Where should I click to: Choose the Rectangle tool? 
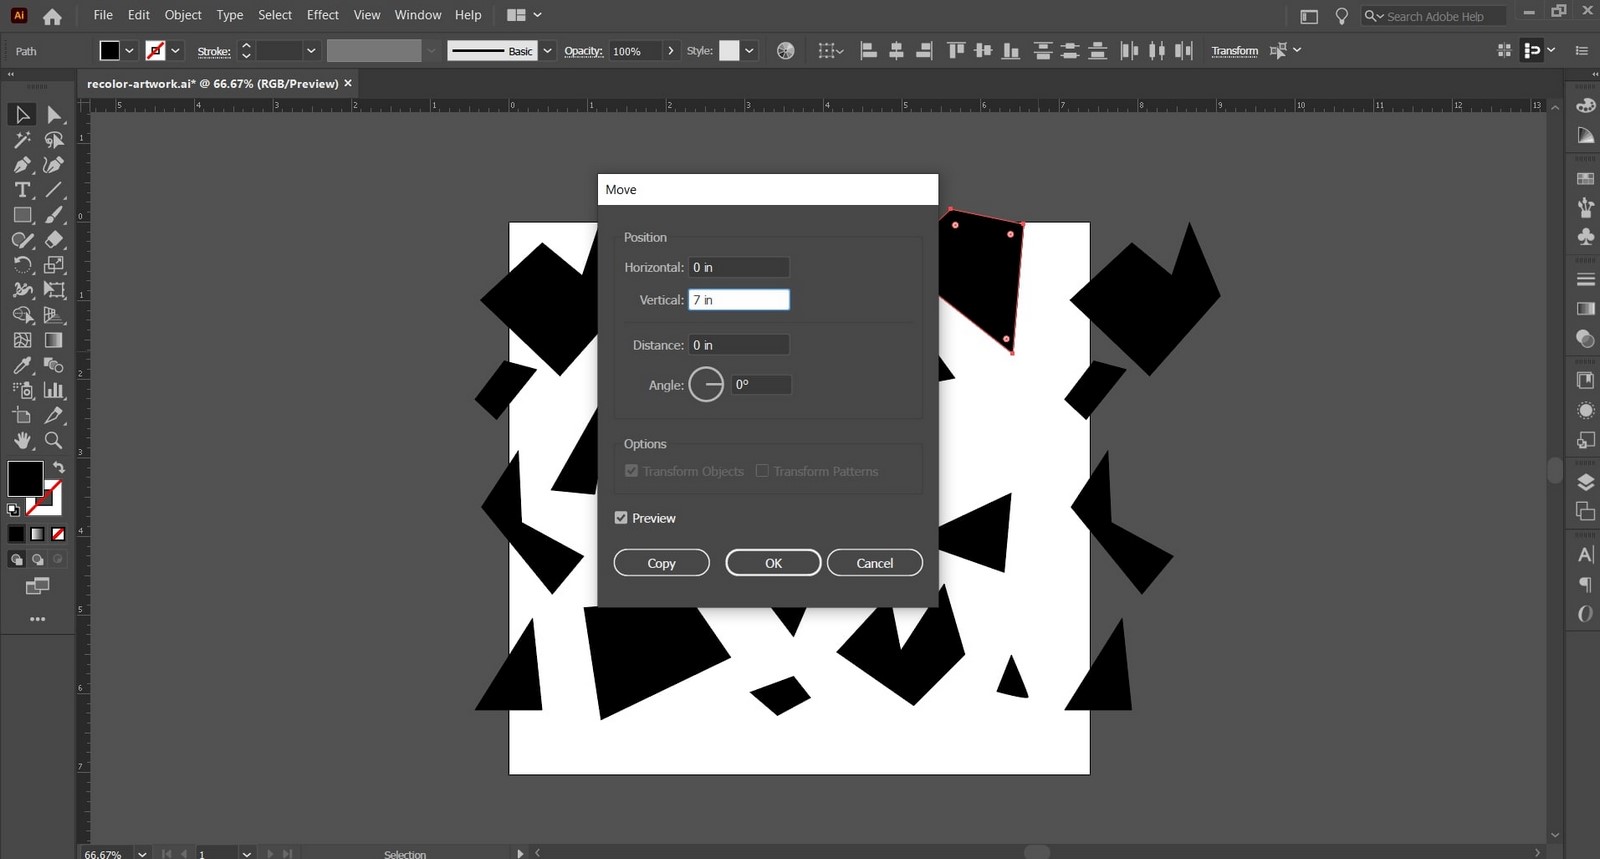point(22,215)
